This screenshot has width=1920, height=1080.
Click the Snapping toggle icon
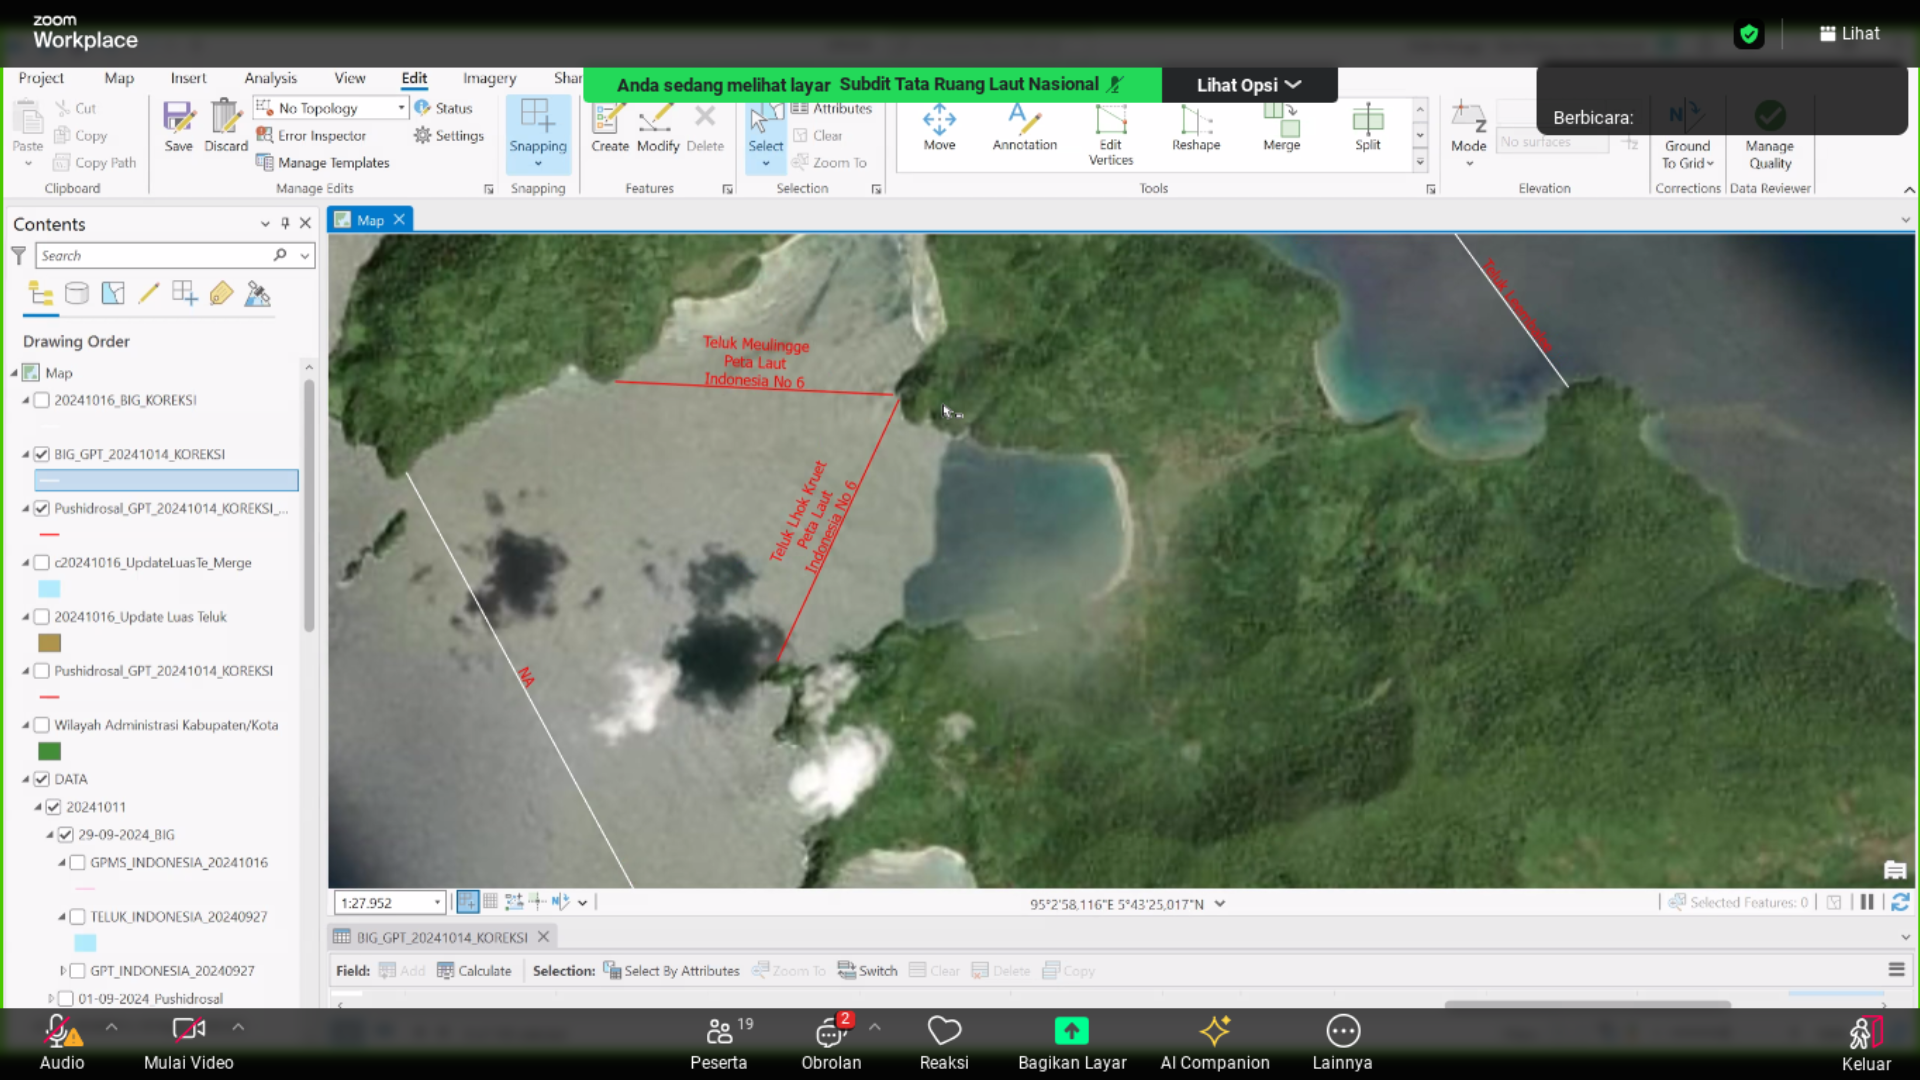click(x=538, y=115)
